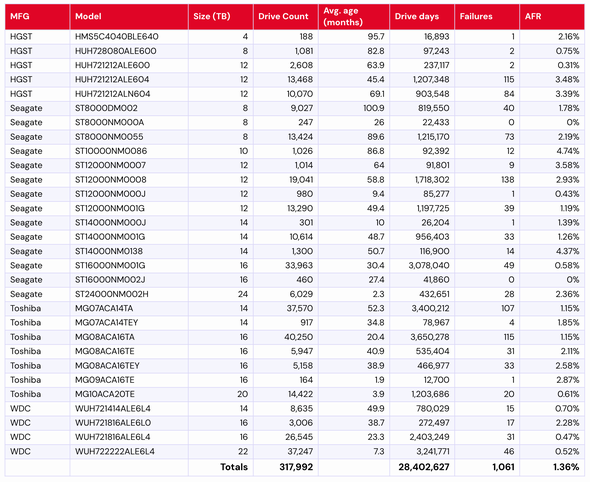Select the Avg. age (months) header
This screenshot has height=482, width=590.
point(354,17)
